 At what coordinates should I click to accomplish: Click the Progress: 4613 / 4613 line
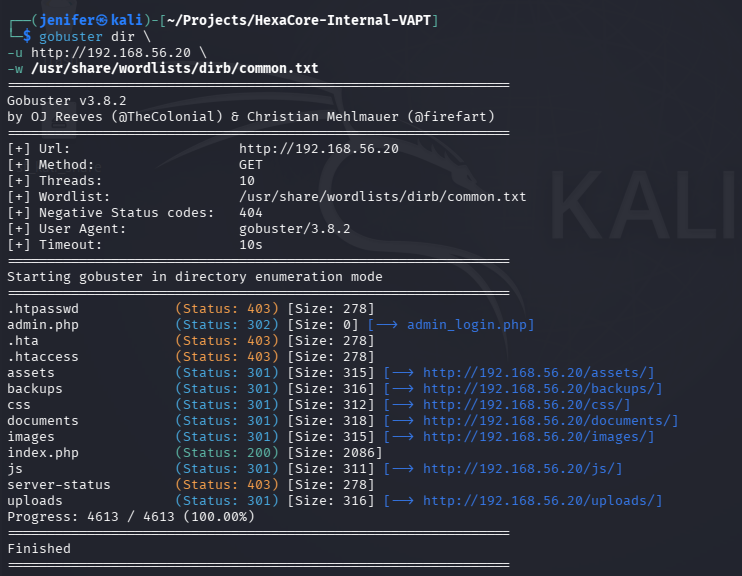(131, 517)
